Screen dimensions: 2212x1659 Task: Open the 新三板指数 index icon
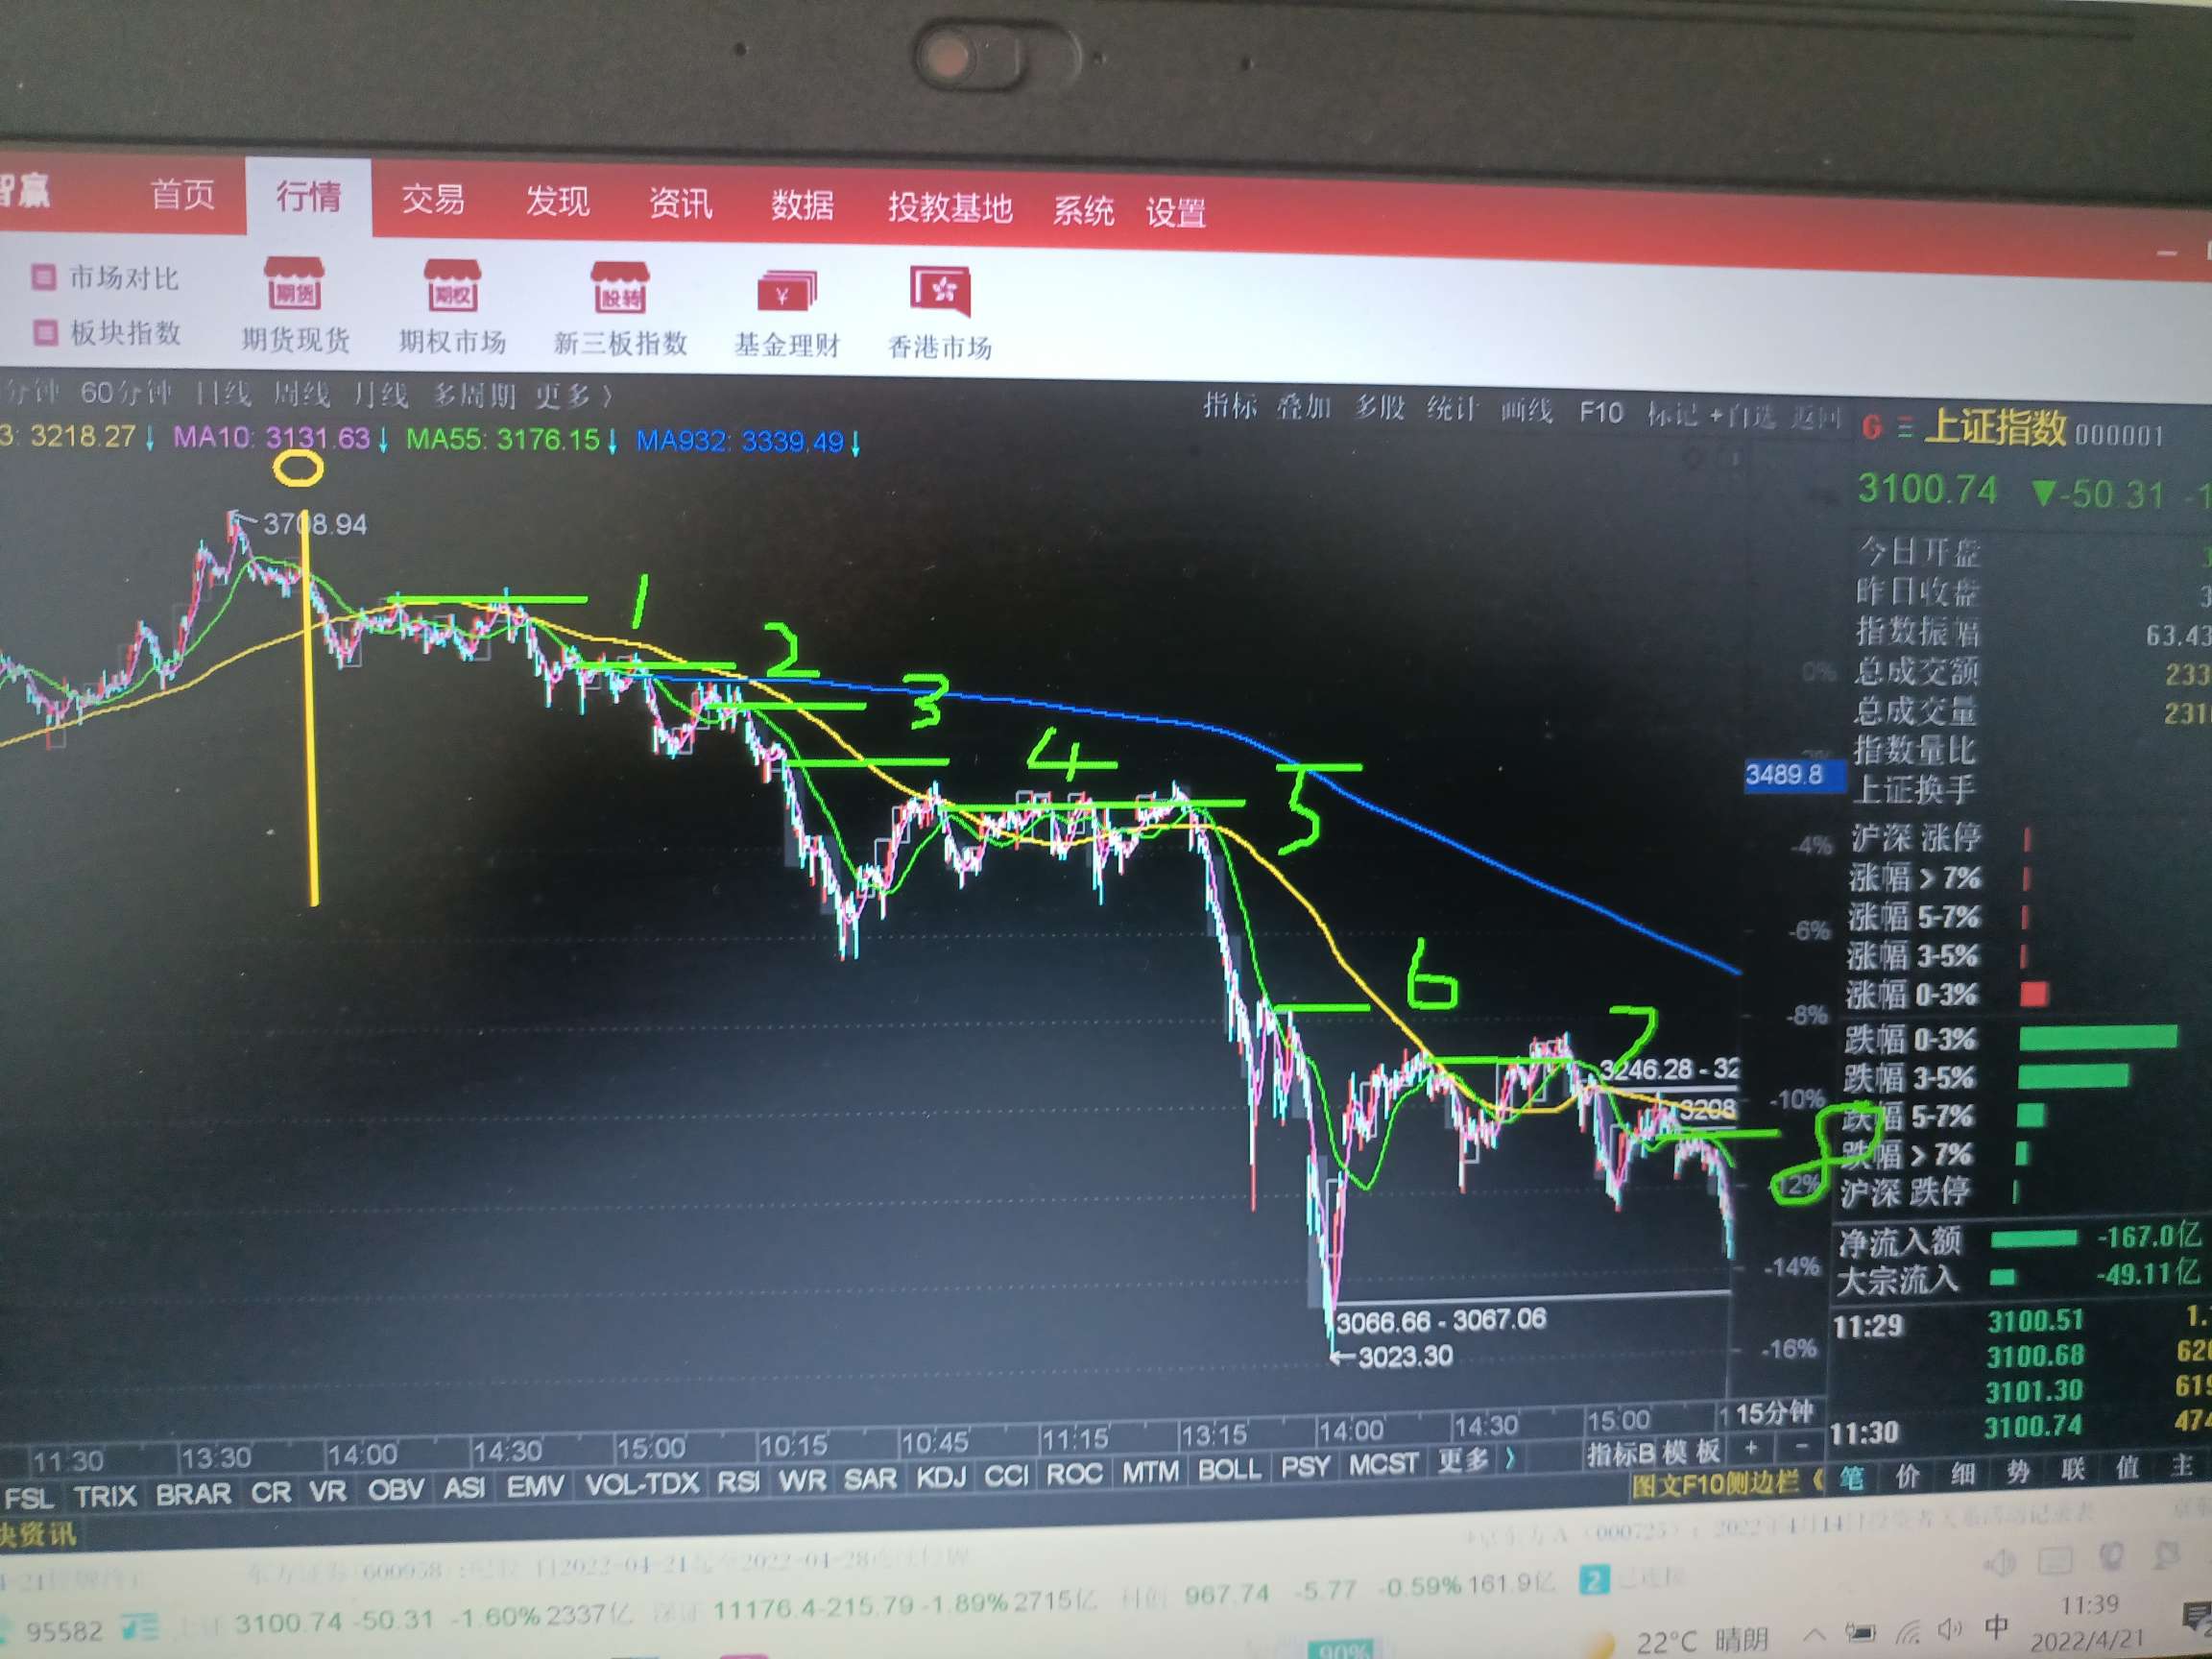(x=620, y=288)
